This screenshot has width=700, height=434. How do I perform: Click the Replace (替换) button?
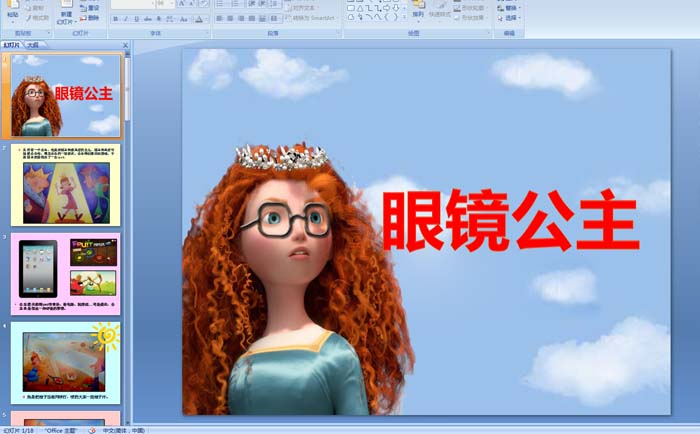[508, 8]
